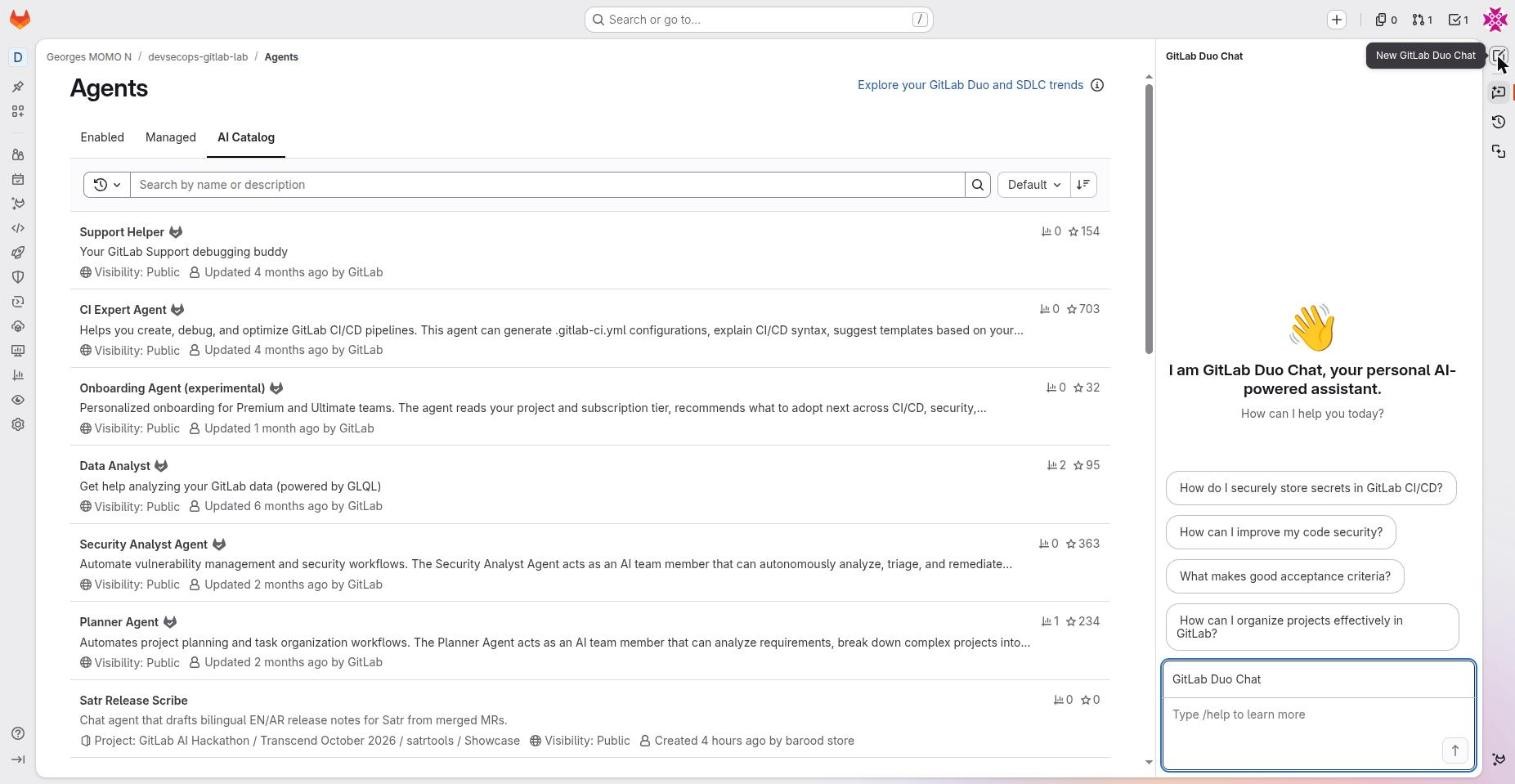The width and height of the screenshot is (1515, 784).
Task: Click the info icon beside SDLC trends
Action: coord(1097,85)
